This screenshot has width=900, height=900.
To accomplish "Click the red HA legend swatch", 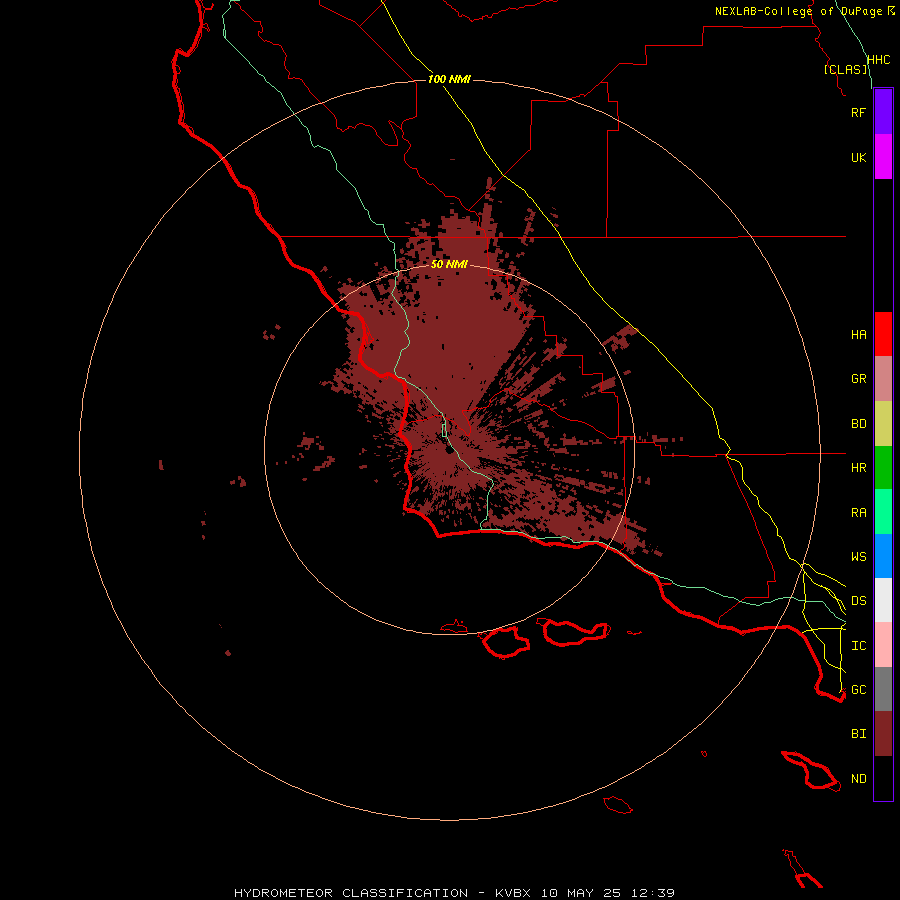I will [x=883, y=334].
